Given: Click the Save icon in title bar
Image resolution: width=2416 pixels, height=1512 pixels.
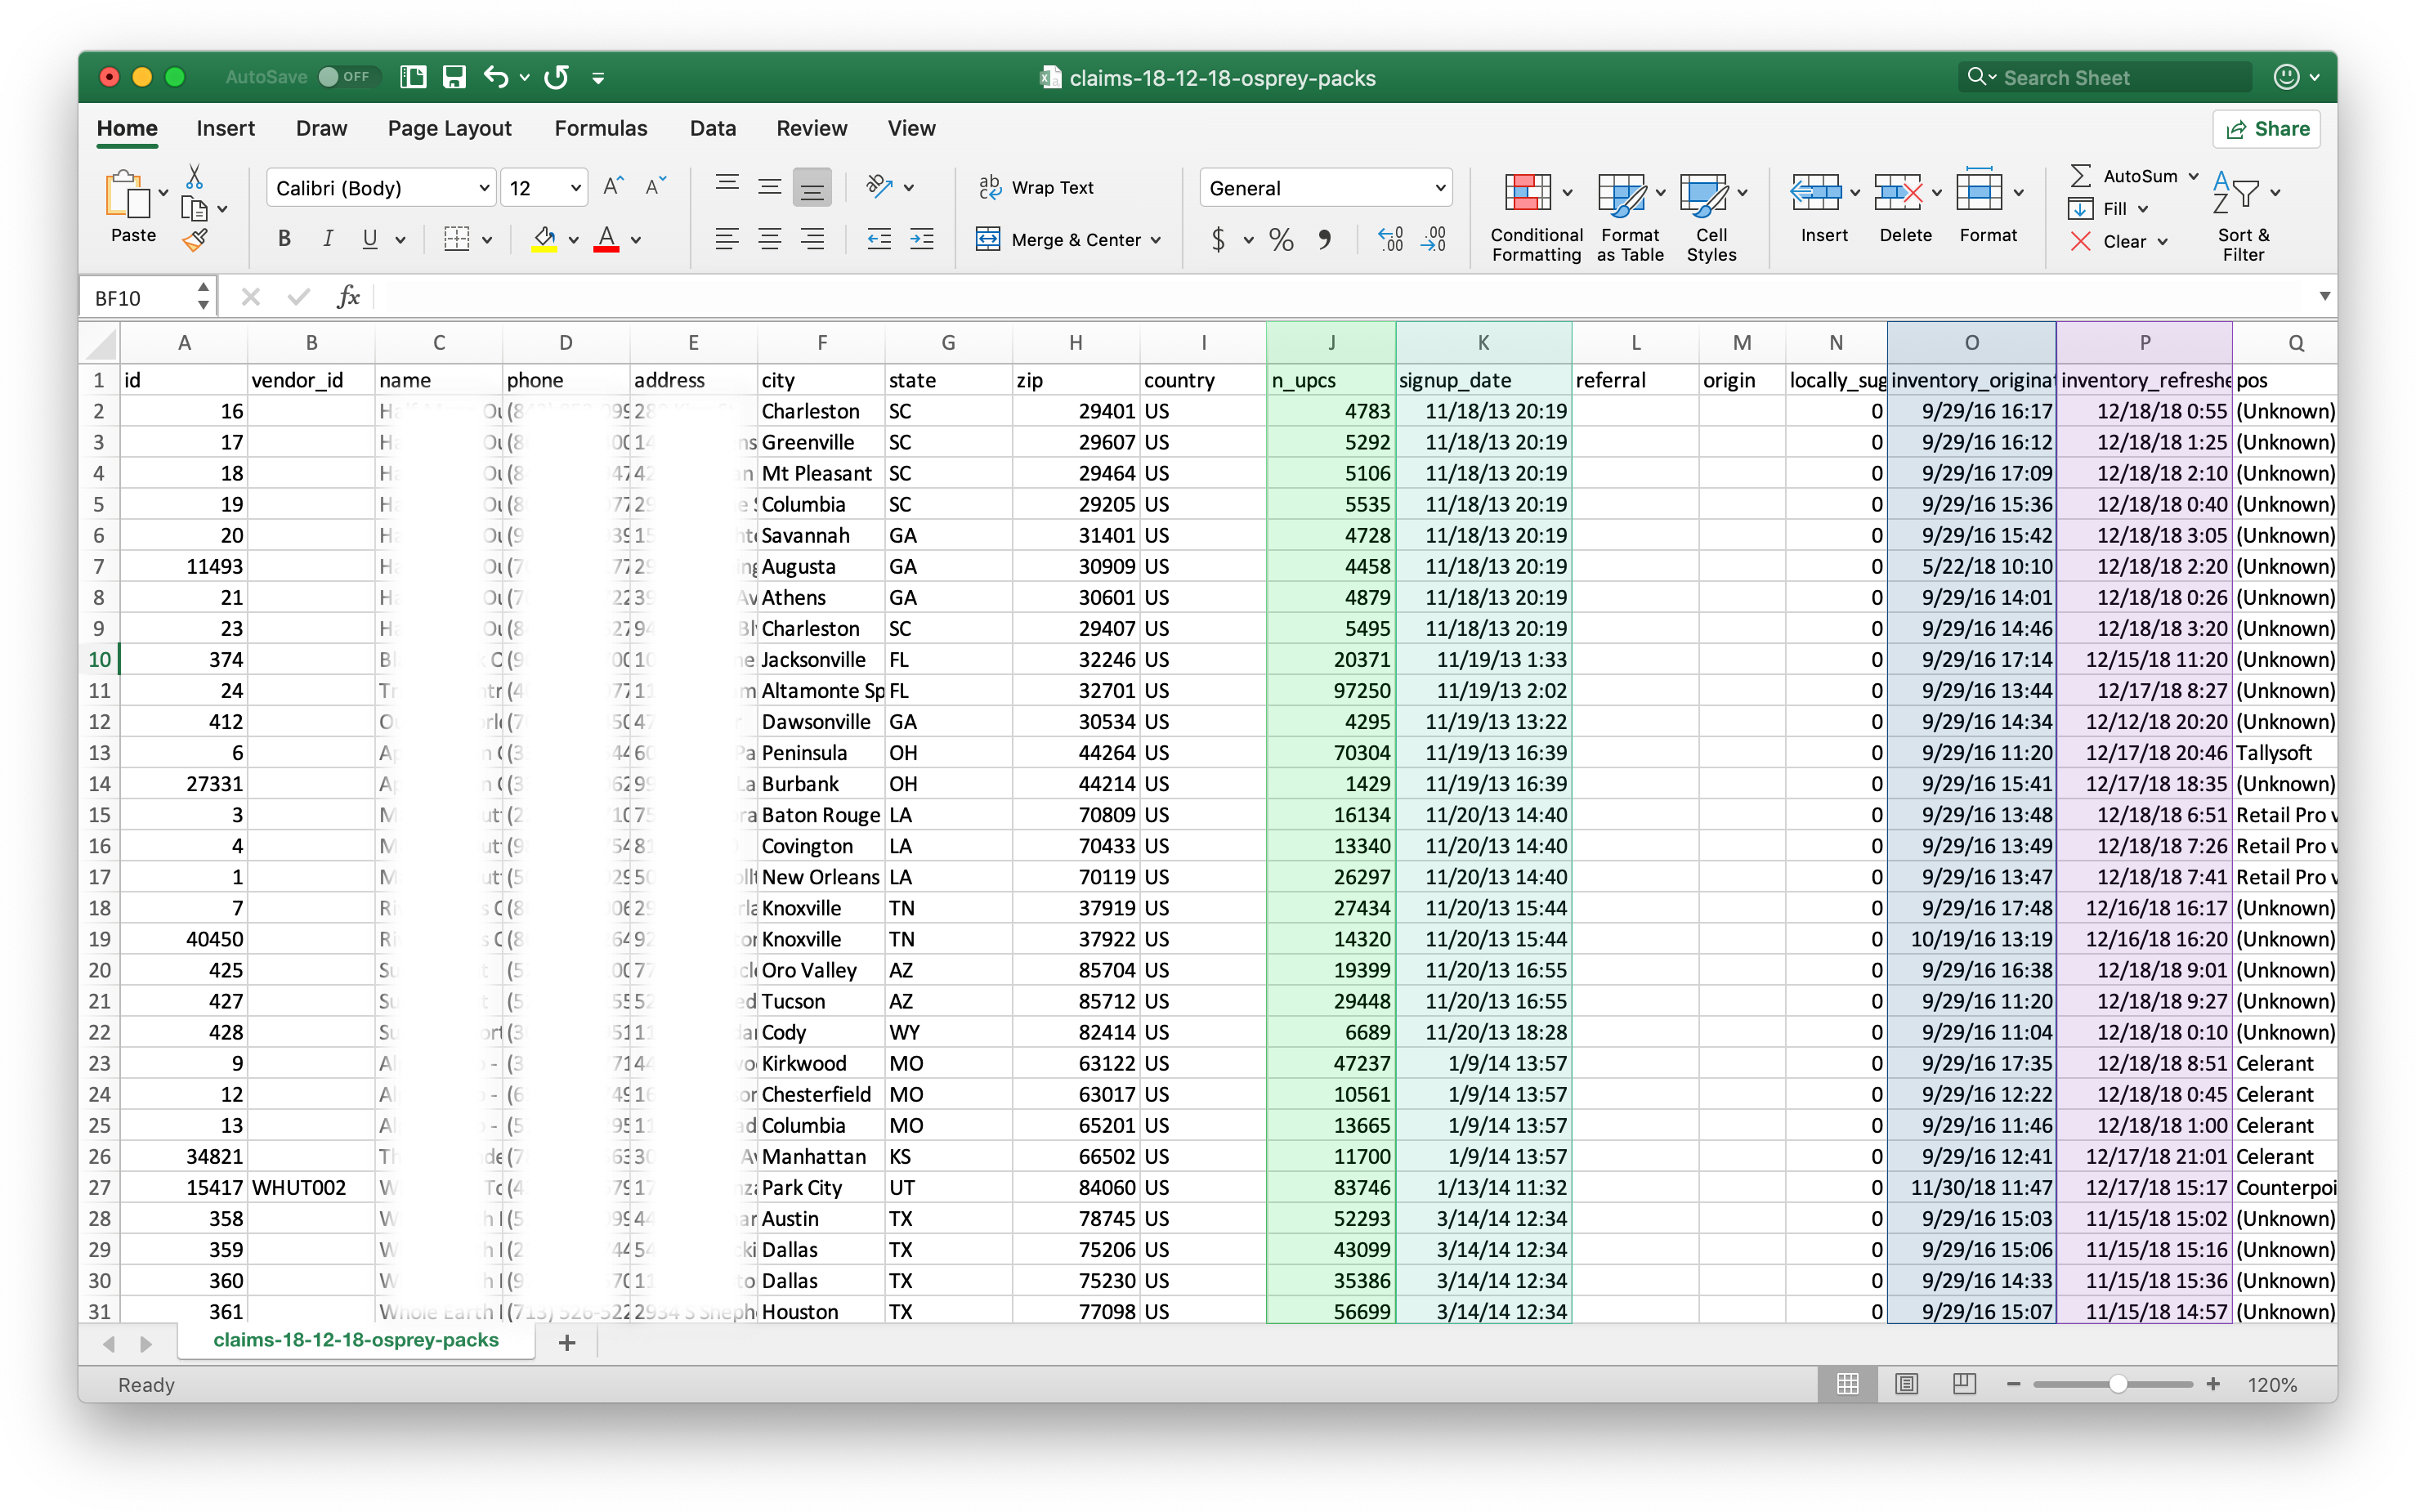Looking at the screenshot, I should 454,77.
